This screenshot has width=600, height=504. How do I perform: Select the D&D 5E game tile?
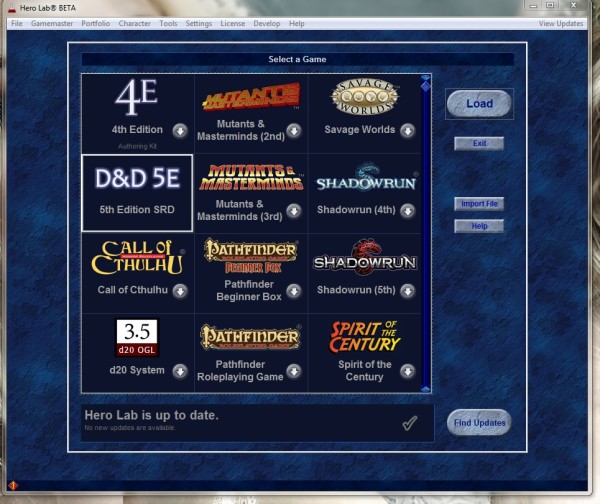tap(137, 193)
